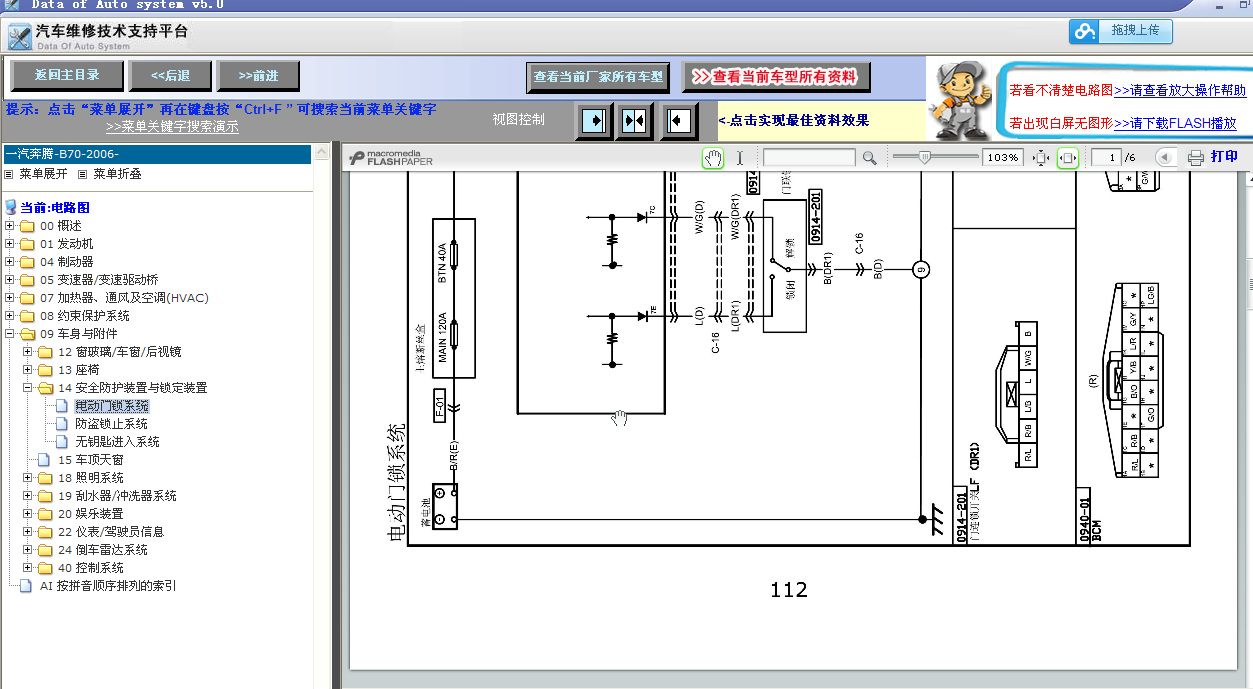Click the 40 控制系统 folder icon
This screenshot has width=1253, height=689.
45,568
